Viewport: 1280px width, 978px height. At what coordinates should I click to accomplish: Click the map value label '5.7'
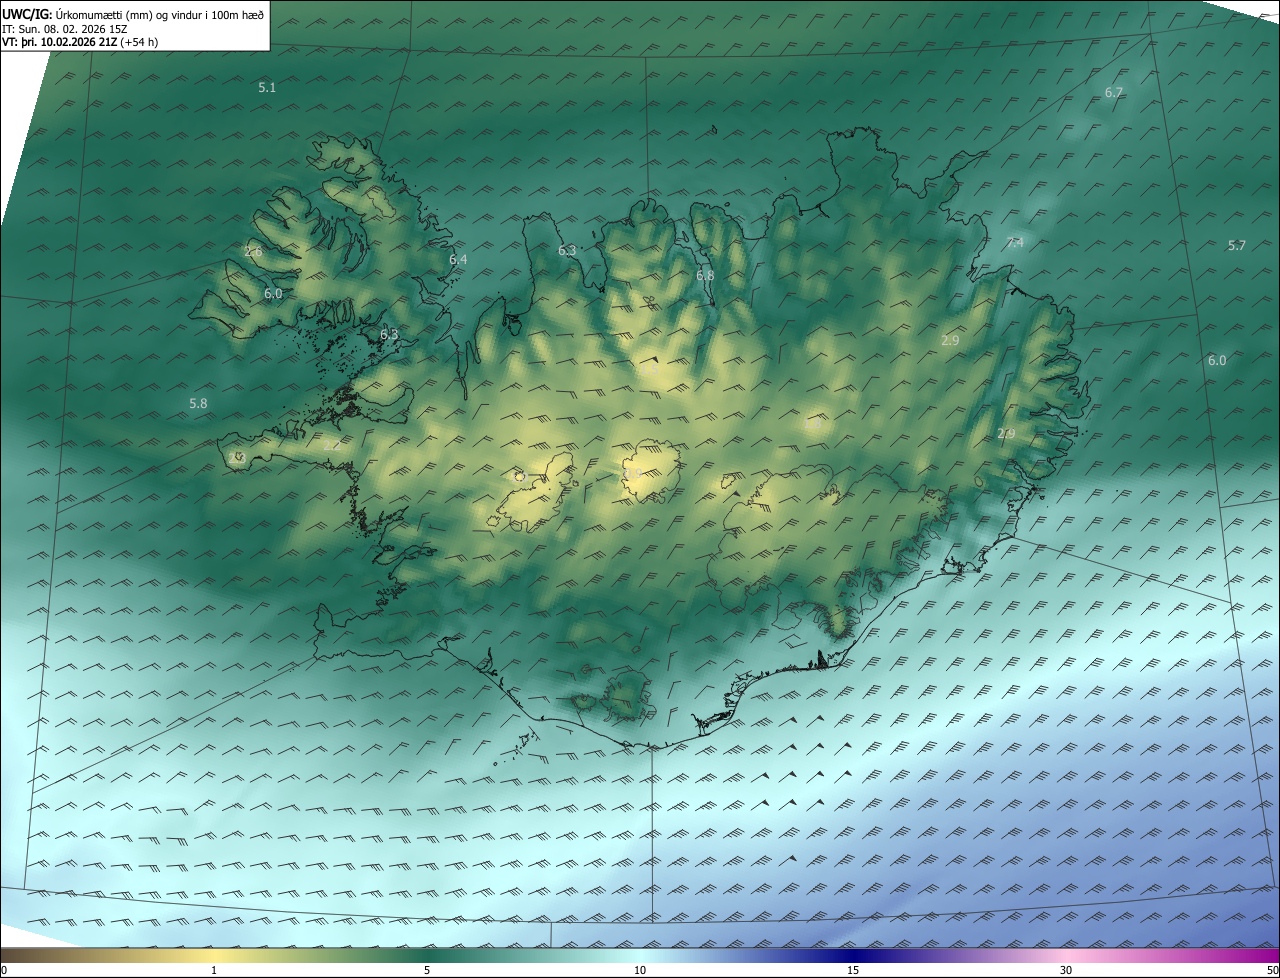pos(1237,246)
